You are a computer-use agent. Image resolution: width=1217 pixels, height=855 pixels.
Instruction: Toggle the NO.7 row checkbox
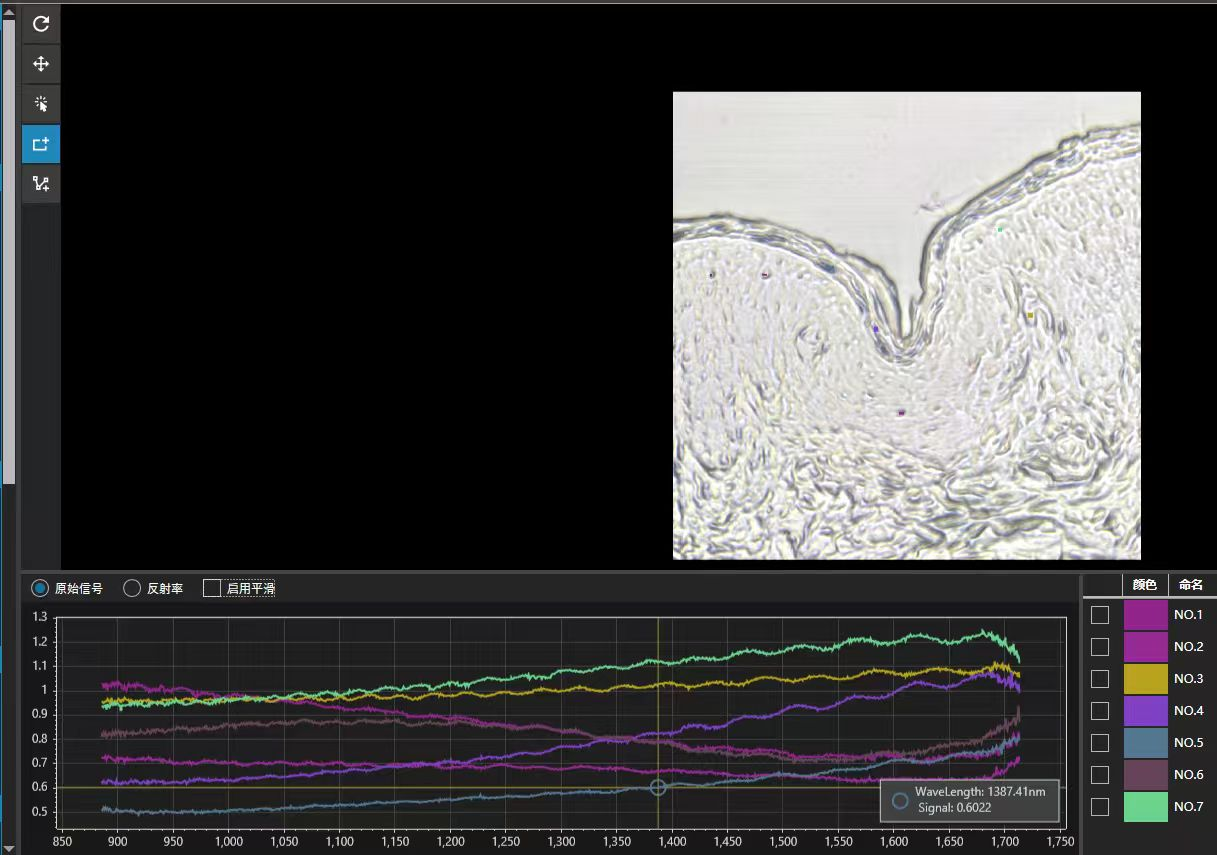1100,807
